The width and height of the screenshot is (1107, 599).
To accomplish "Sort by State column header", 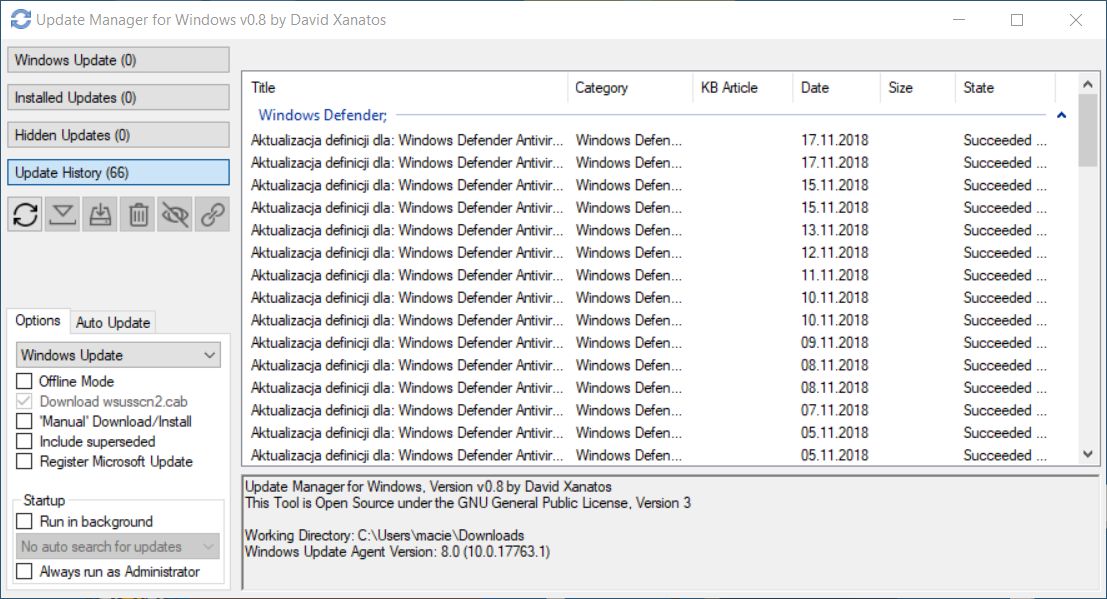I will (1005, 88).
